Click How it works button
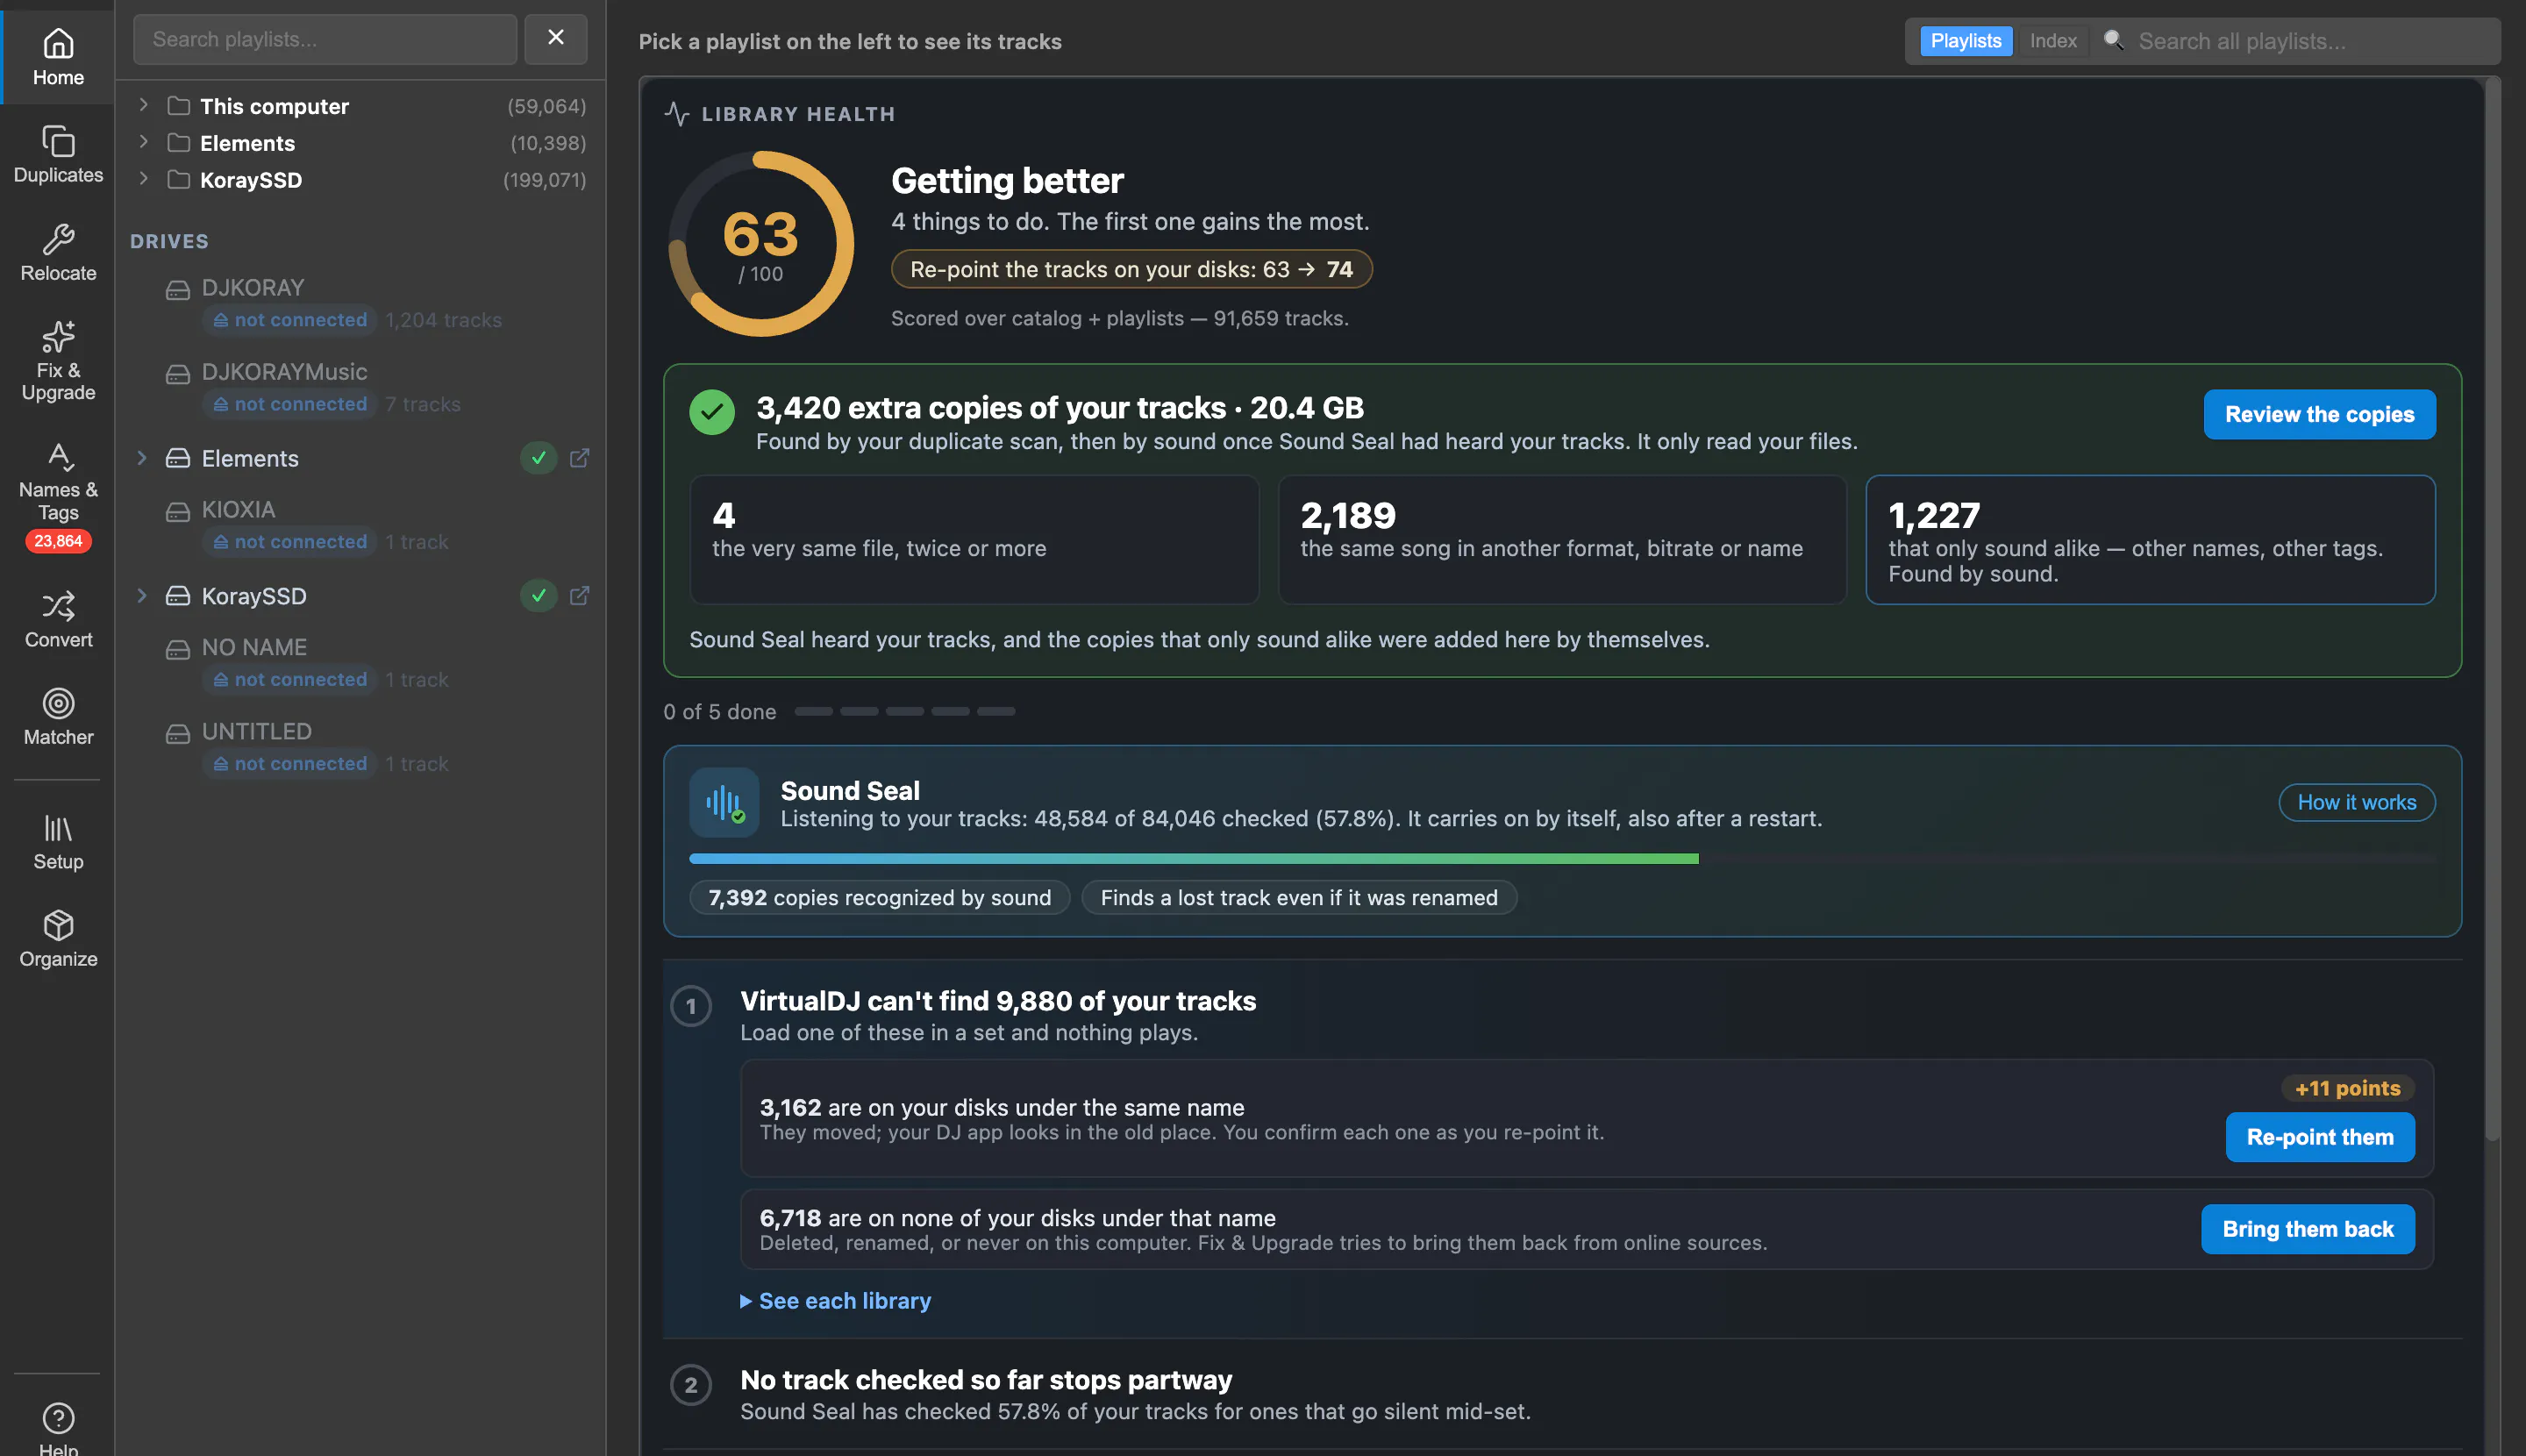 (x=2356, y=802)
